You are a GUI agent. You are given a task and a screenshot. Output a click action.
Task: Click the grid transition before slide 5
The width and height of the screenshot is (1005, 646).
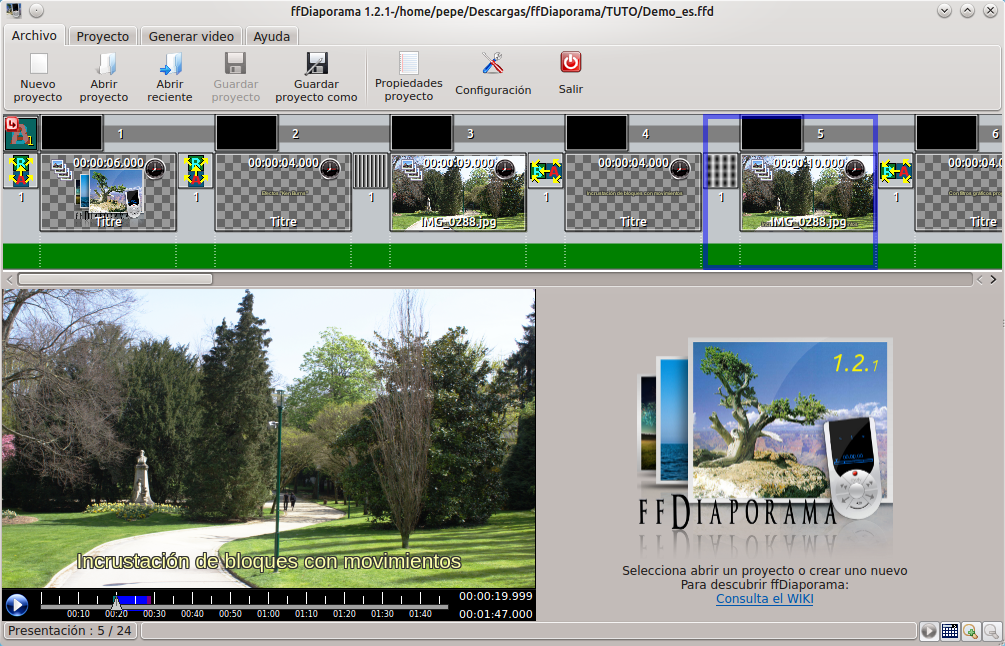click(x=721, y=171)
